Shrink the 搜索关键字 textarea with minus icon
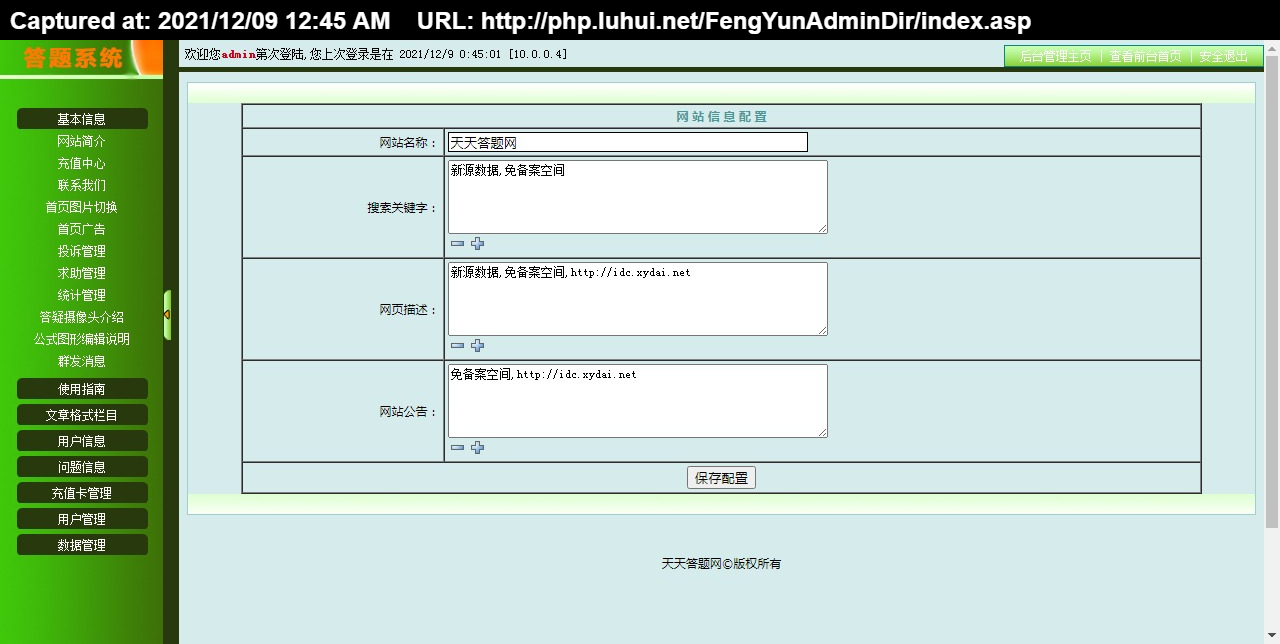 point(457,243)
